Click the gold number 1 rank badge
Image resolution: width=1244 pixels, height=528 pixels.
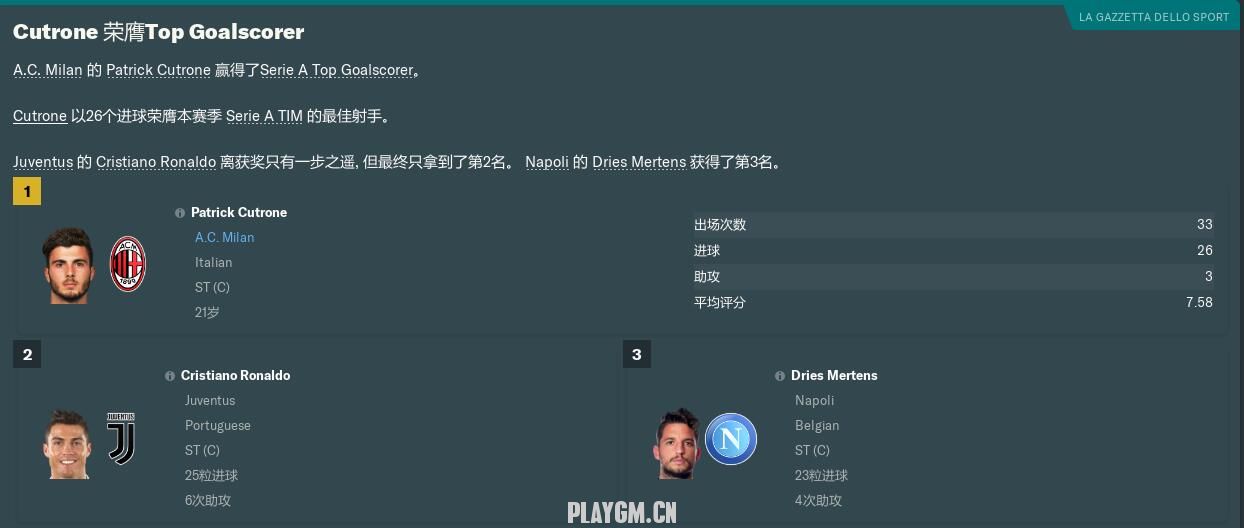pyautogui.click(x=27, y=191)
